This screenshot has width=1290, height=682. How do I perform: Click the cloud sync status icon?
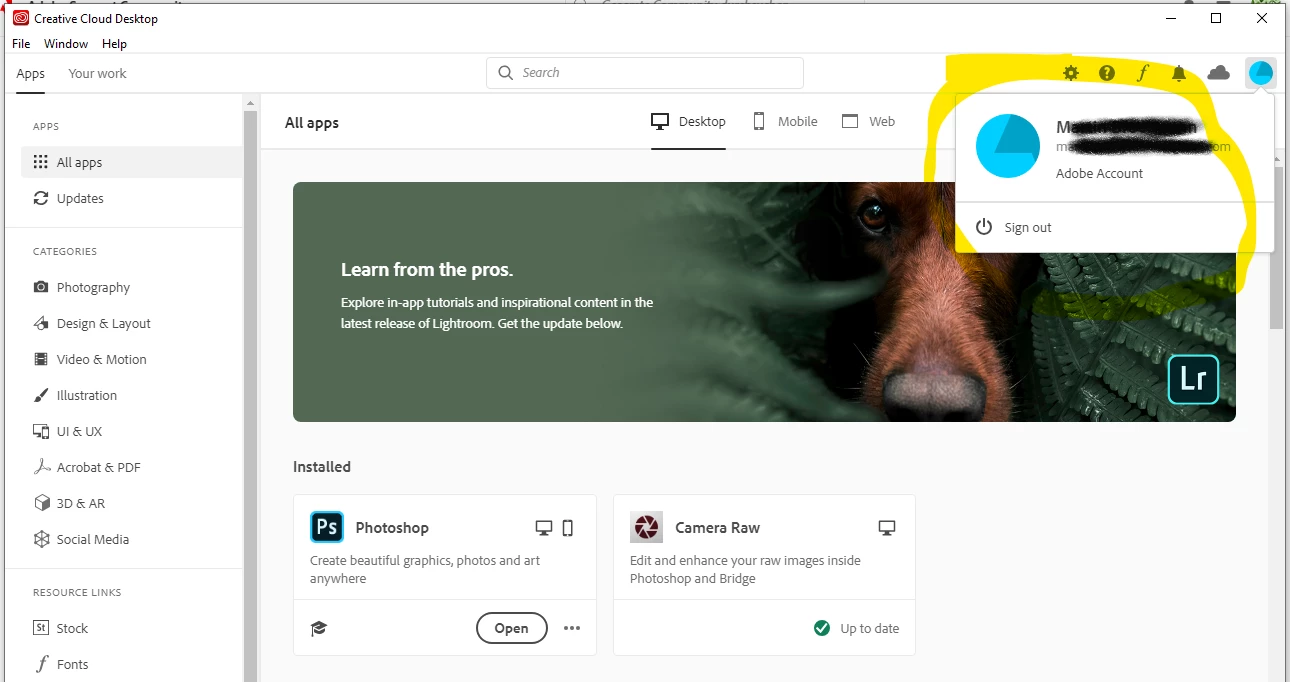(x=1218, y=72)
